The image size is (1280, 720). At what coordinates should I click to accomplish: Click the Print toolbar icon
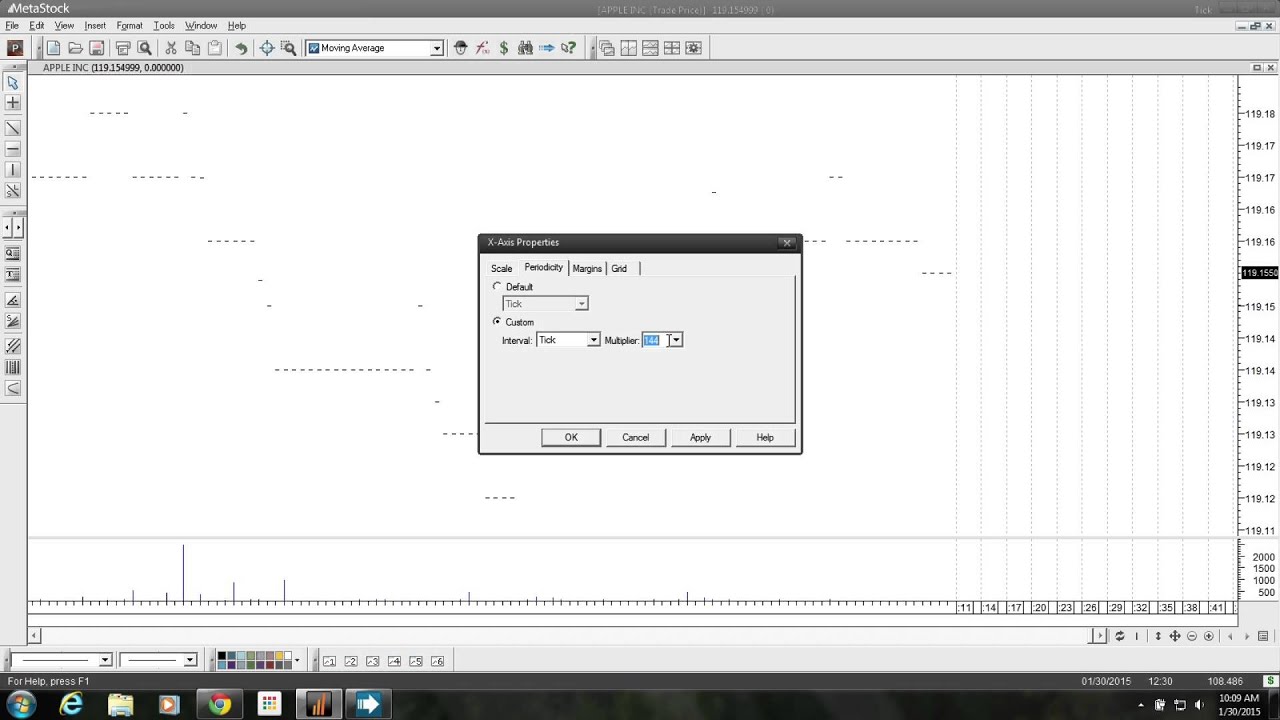click(x=123, y=48)
